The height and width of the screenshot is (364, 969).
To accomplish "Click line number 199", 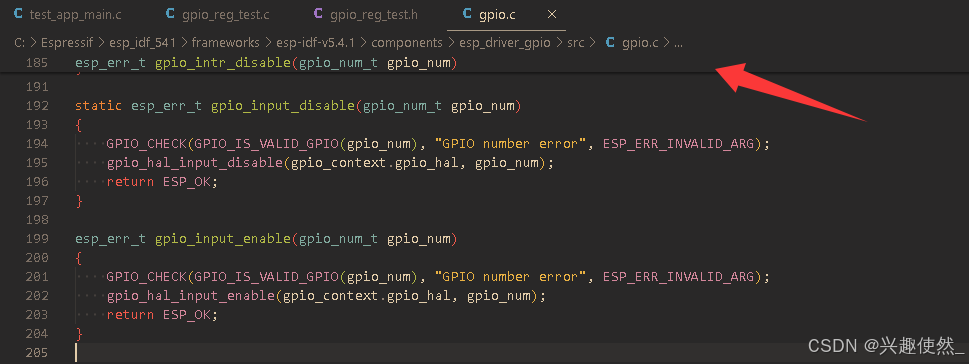I will 38,239.
